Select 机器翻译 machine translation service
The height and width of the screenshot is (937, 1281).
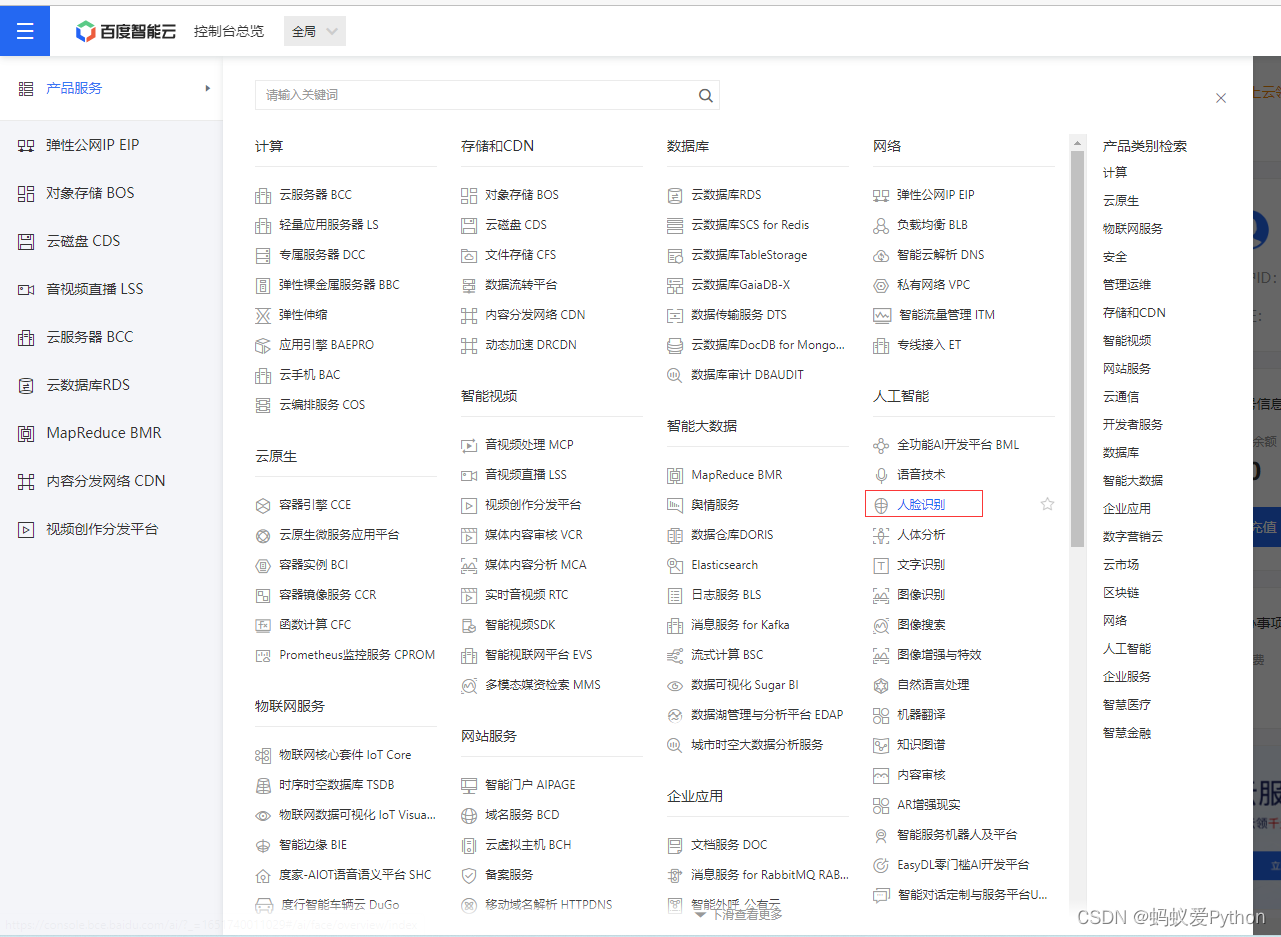click(x=919, y=714)
